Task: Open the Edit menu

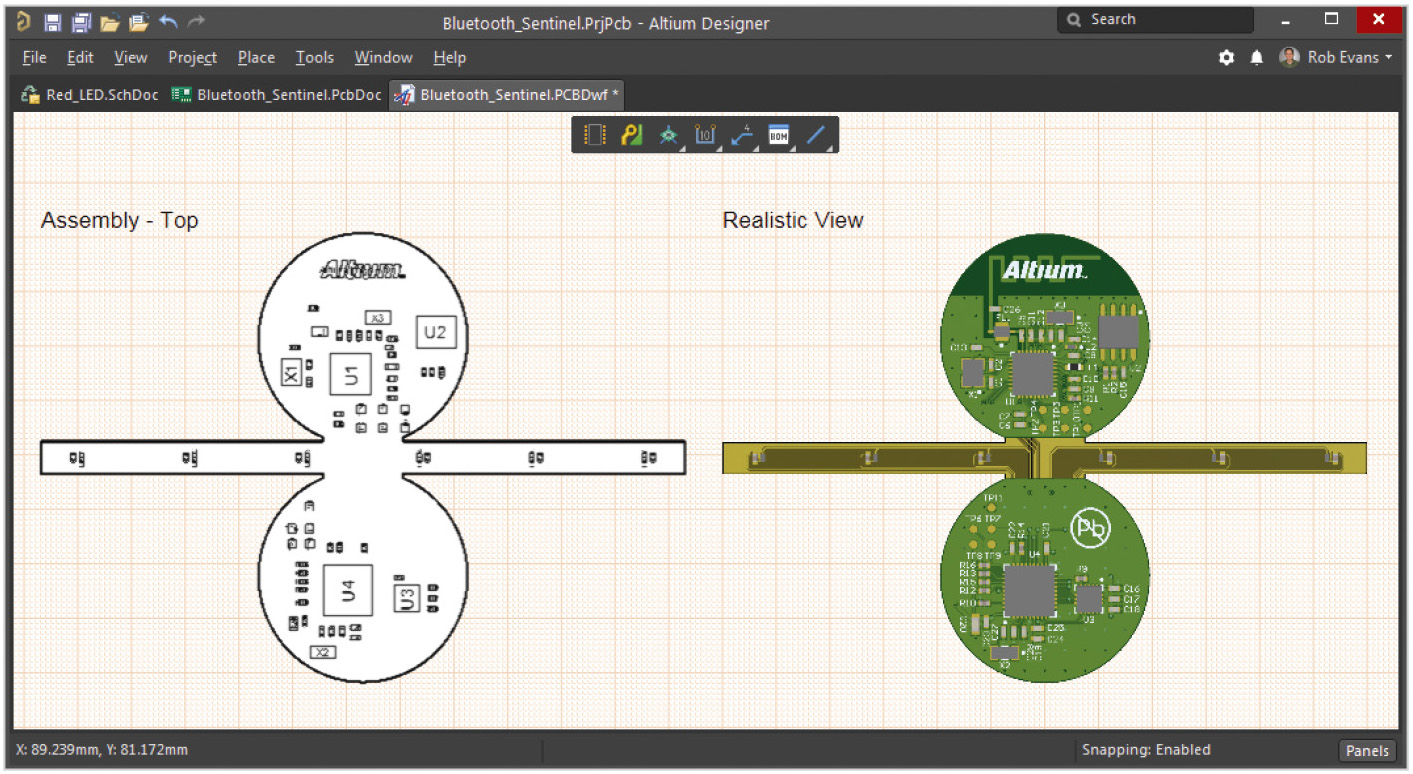Action: pyautogui.click(x=80, y=58)
